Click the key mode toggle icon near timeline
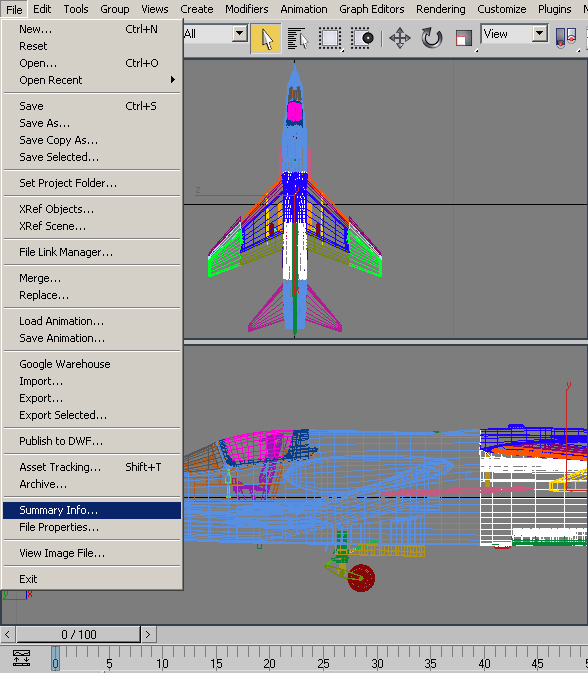The height and width of the screenshot is (673, 588). [x=21, y=658]
